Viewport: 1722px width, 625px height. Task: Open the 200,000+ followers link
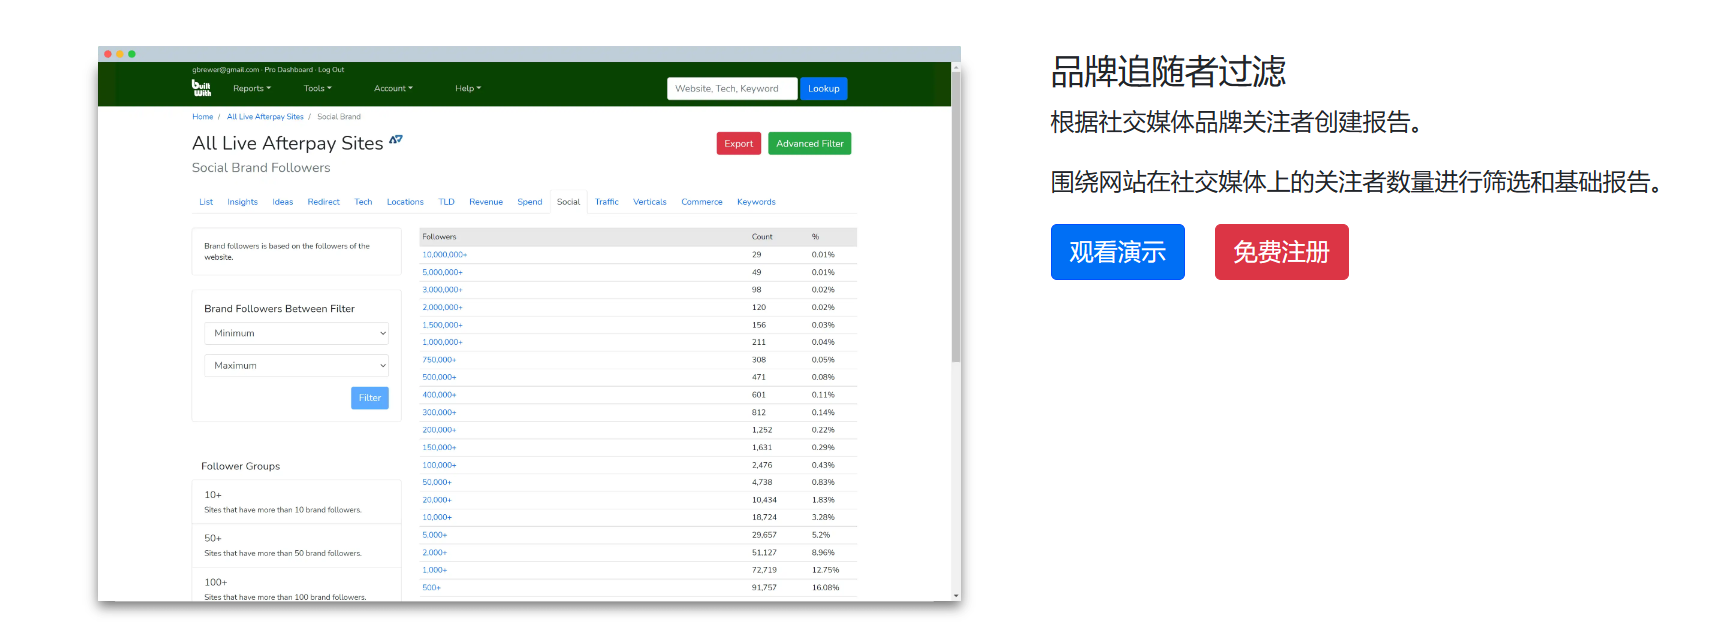pyautogui.click(x=439, y=430)
